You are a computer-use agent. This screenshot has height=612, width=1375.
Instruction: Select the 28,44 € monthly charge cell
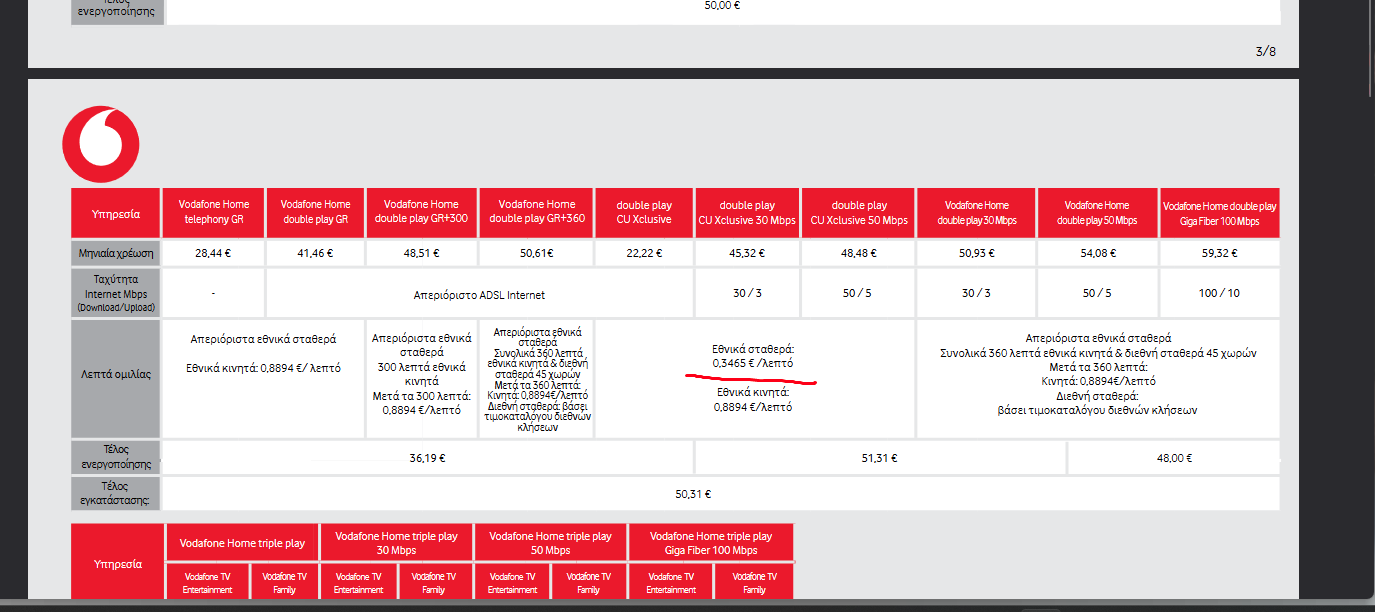click(214, 253)
